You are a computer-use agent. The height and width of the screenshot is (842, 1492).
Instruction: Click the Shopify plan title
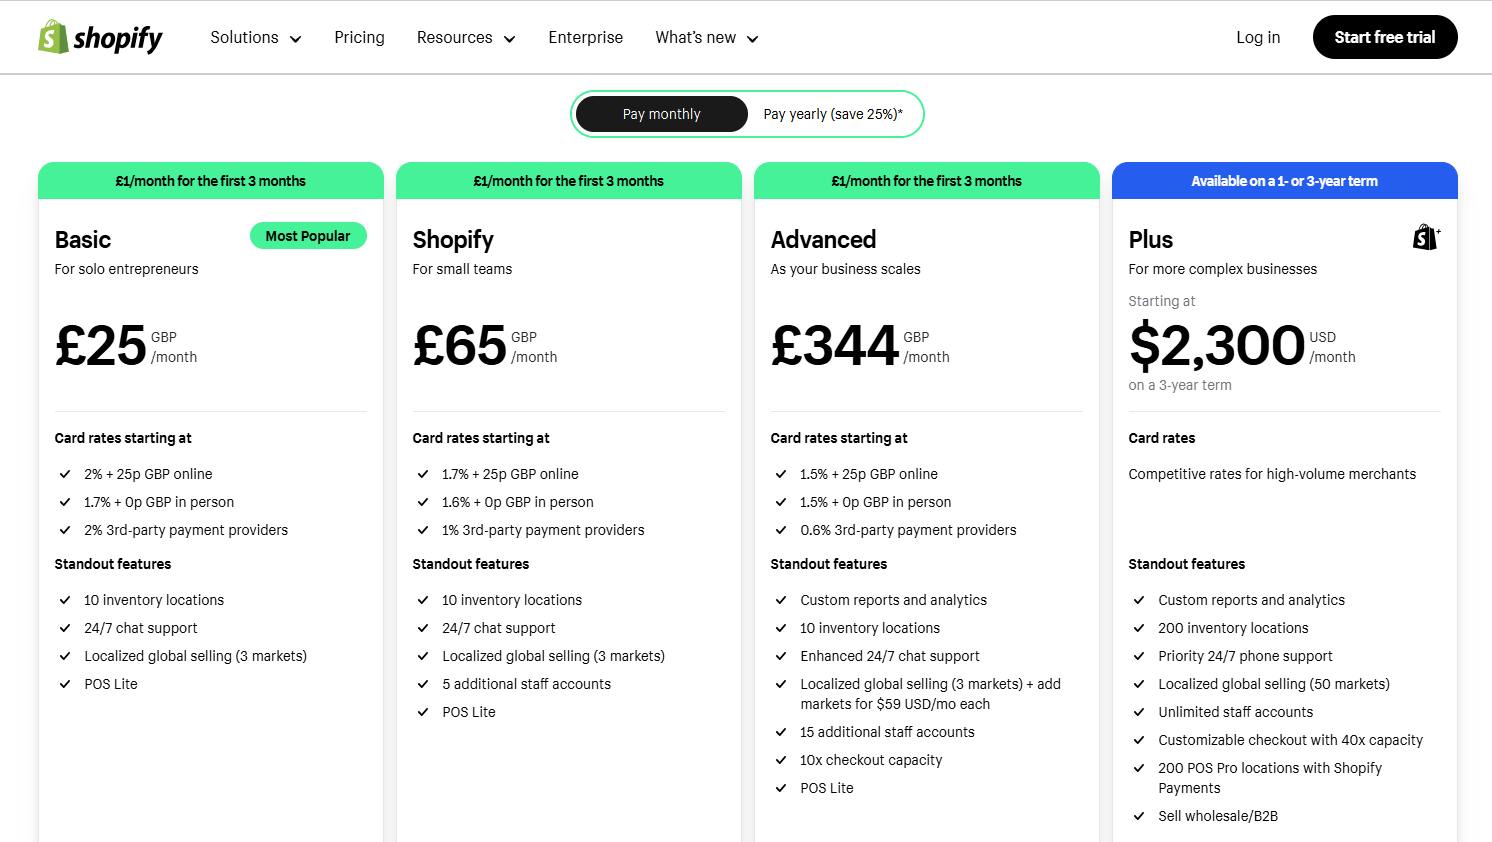pos(453,240)
